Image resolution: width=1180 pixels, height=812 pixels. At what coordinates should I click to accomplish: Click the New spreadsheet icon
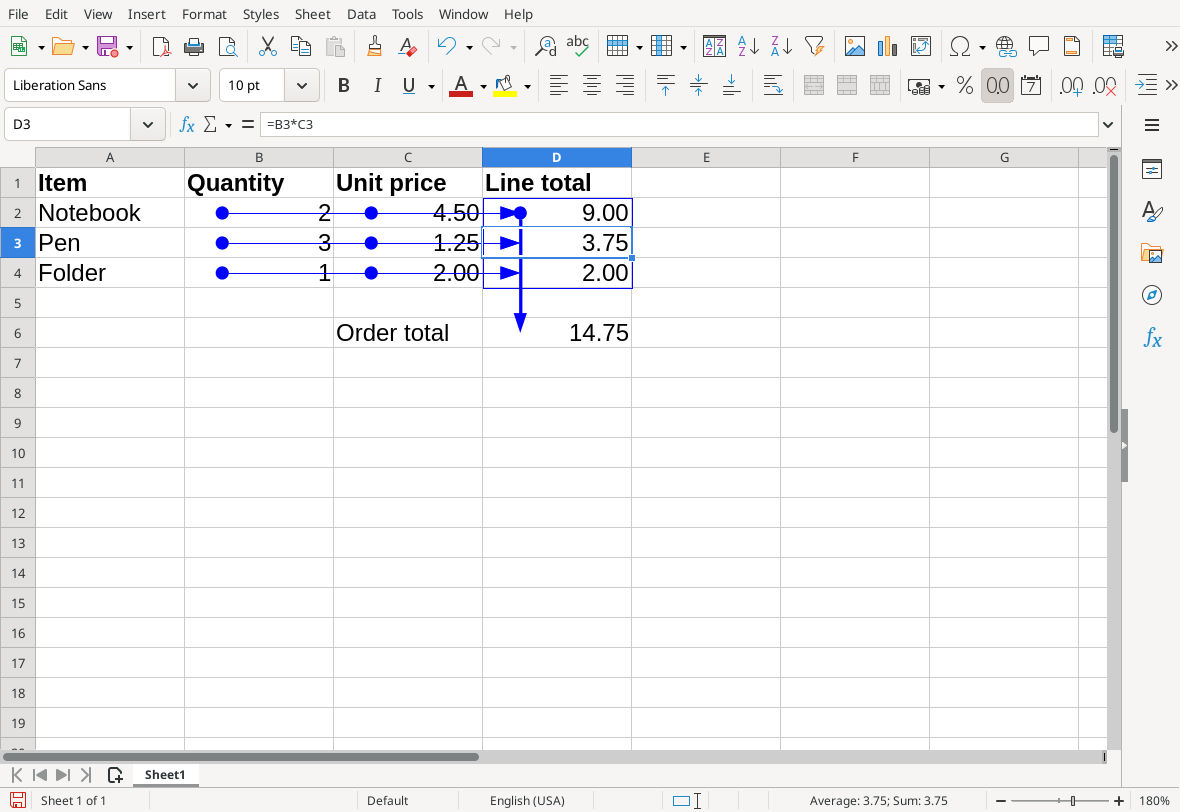click(x=20, y=47)
